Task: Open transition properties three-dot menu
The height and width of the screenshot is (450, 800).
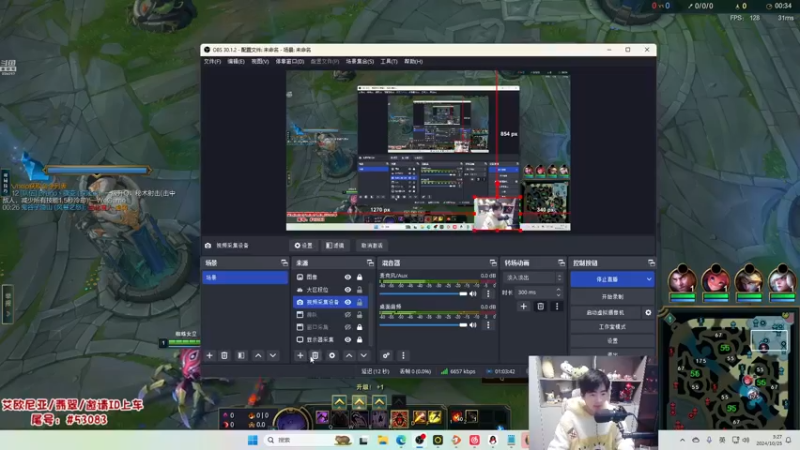Action: (557, 306)
